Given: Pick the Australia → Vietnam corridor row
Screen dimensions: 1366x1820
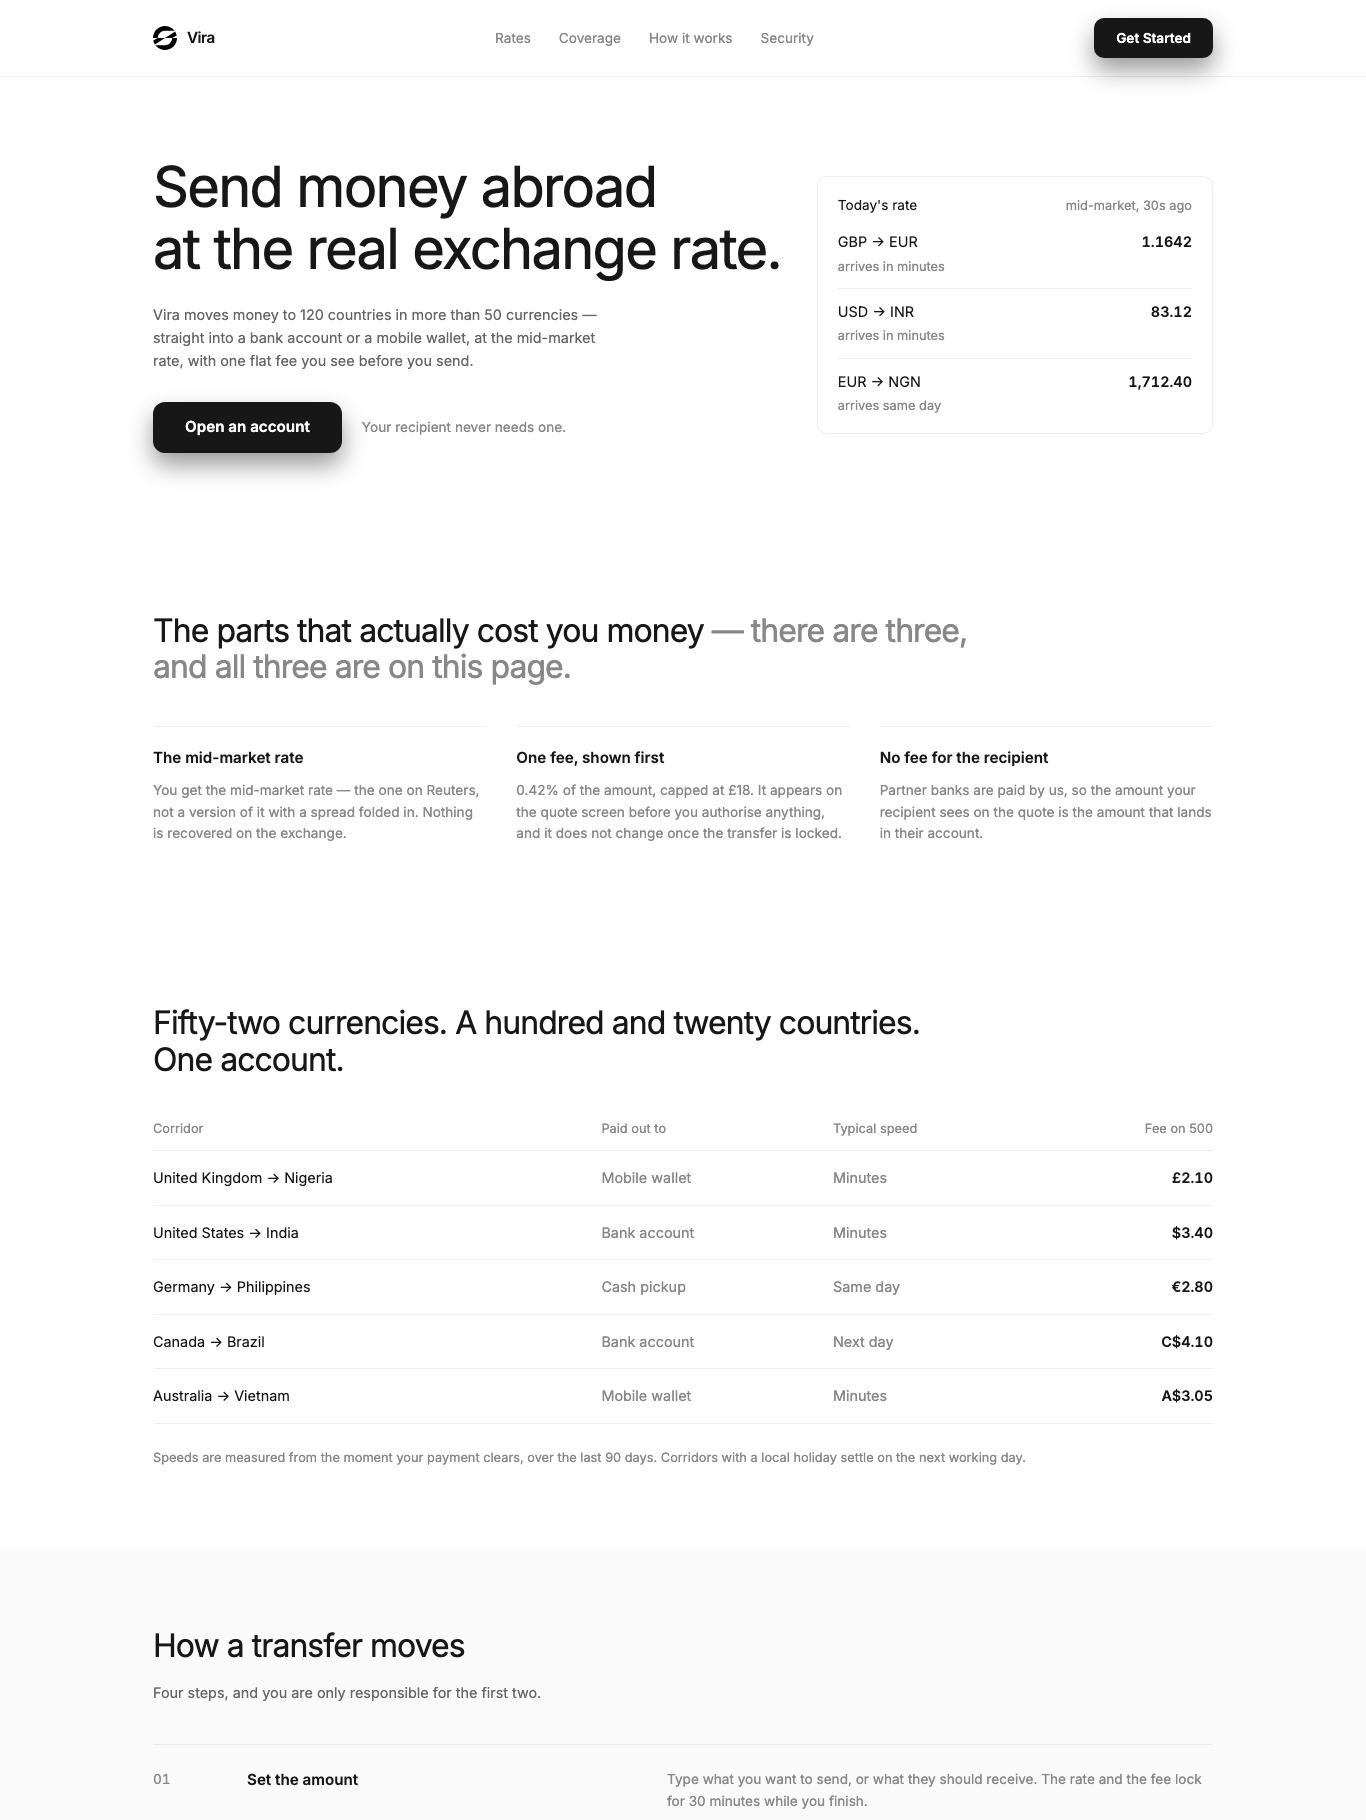Looking at the screenshot, I should [x=683, y=1396].
